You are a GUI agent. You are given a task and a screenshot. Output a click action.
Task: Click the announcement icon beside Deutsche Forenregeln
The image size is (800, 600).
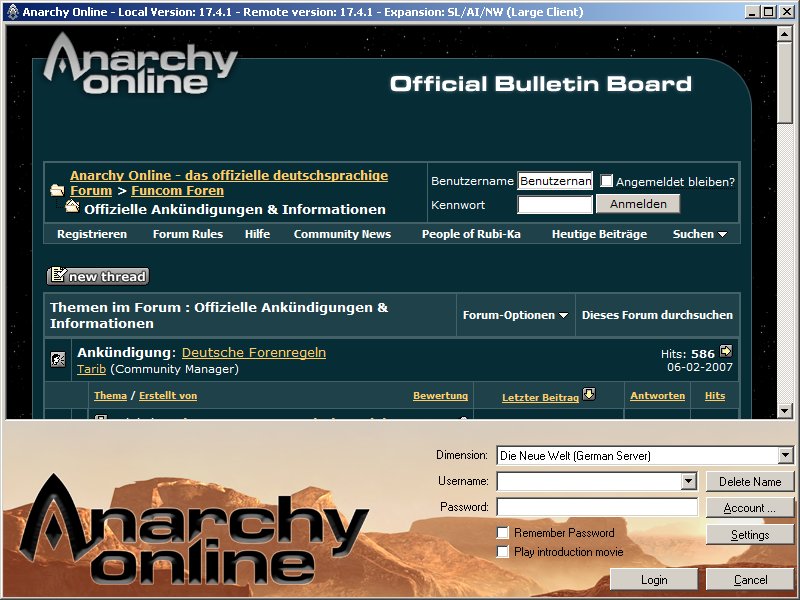coord(58,360)
